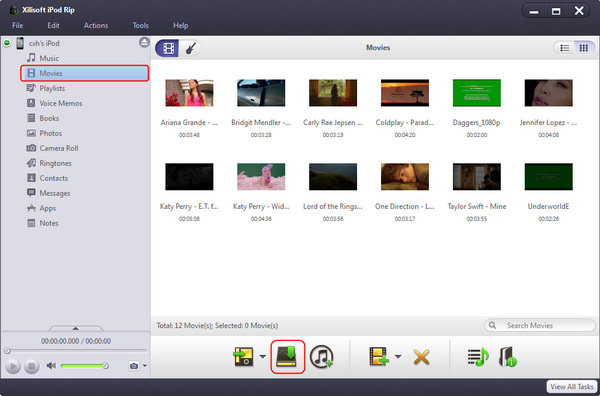Click the Search Movies field
Screen dimensions: 600x396
point(540,326)
